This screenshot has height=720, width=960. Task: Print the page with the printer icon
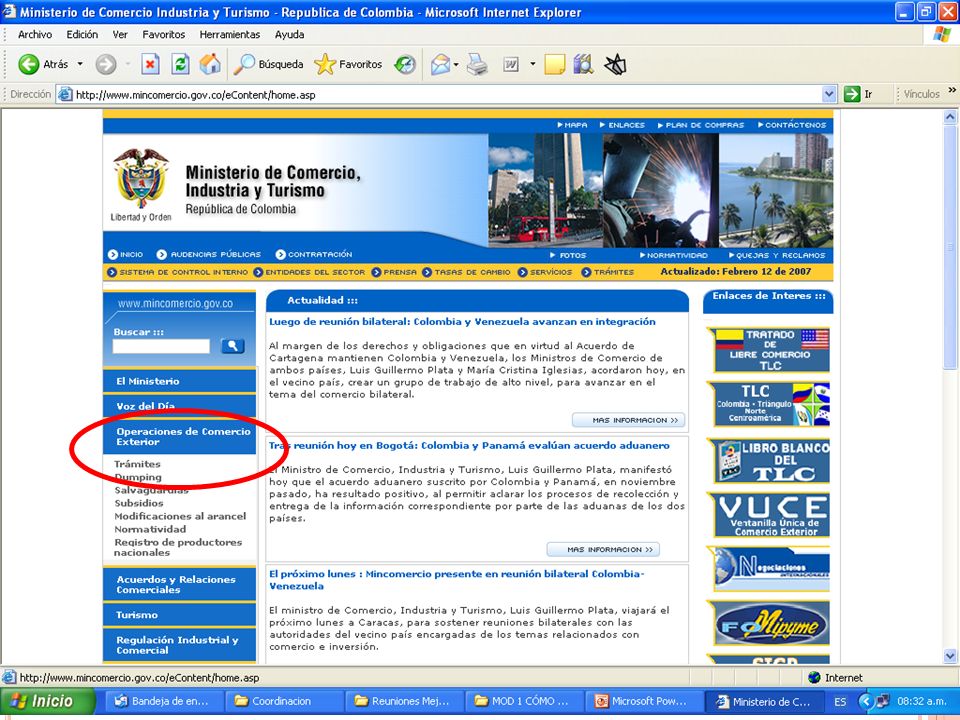pyautogui.click(x=478, y=64)
